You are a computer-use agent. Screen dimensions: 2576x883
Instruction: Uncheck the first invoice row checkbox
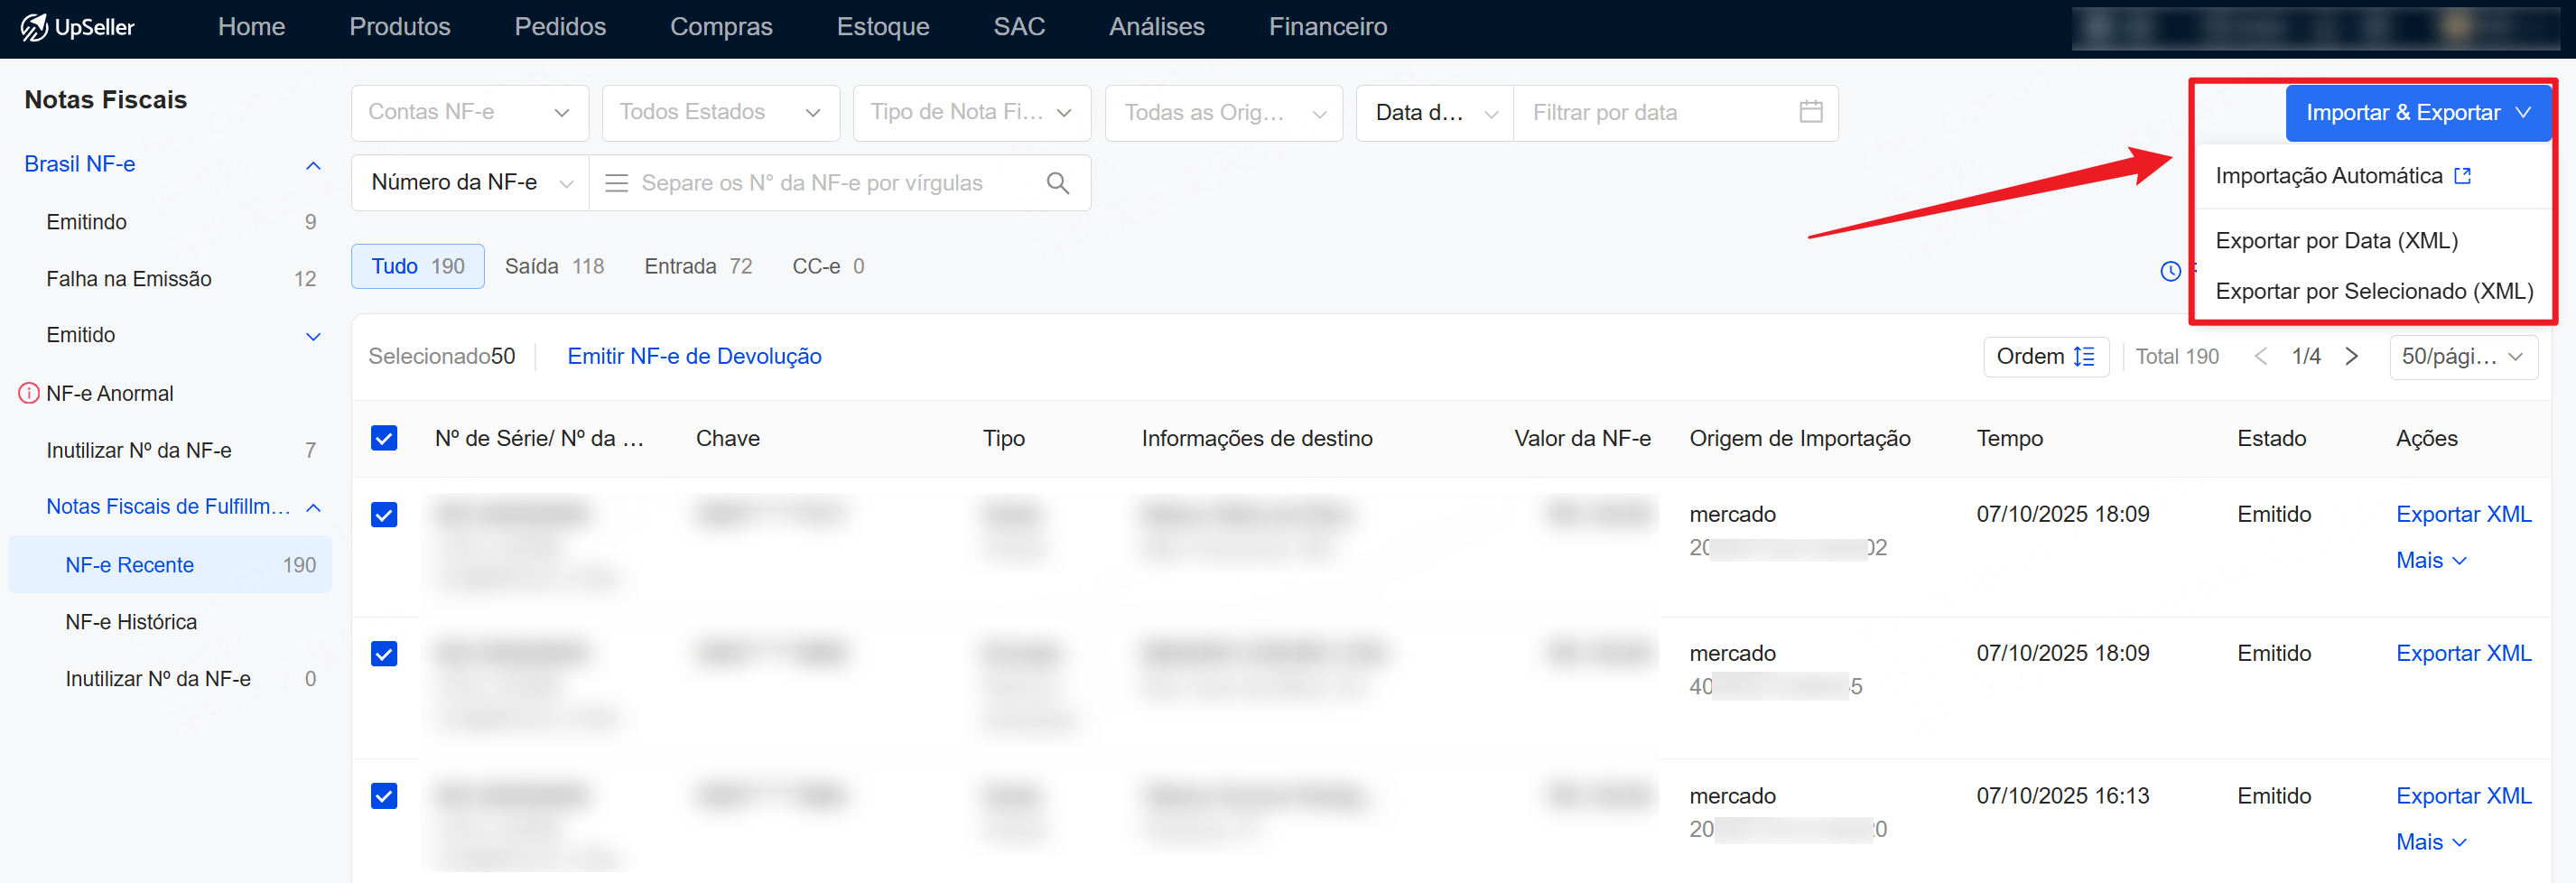384,514
